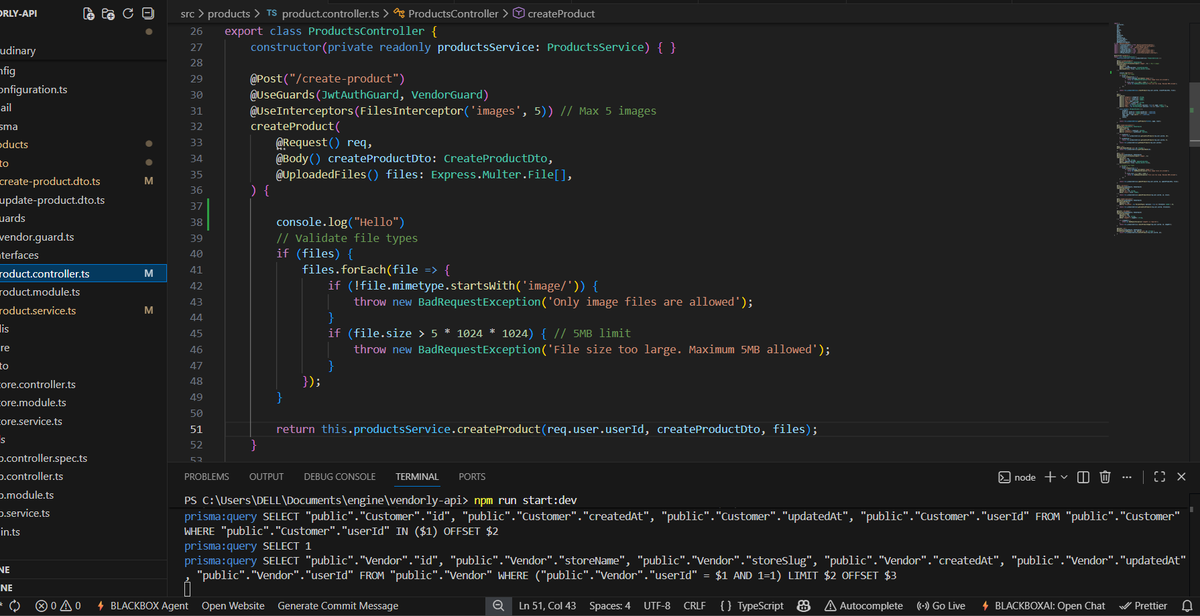Close the terminal panel
Viewport: 1200px width, 616px height.
[x=1181, y=477]
